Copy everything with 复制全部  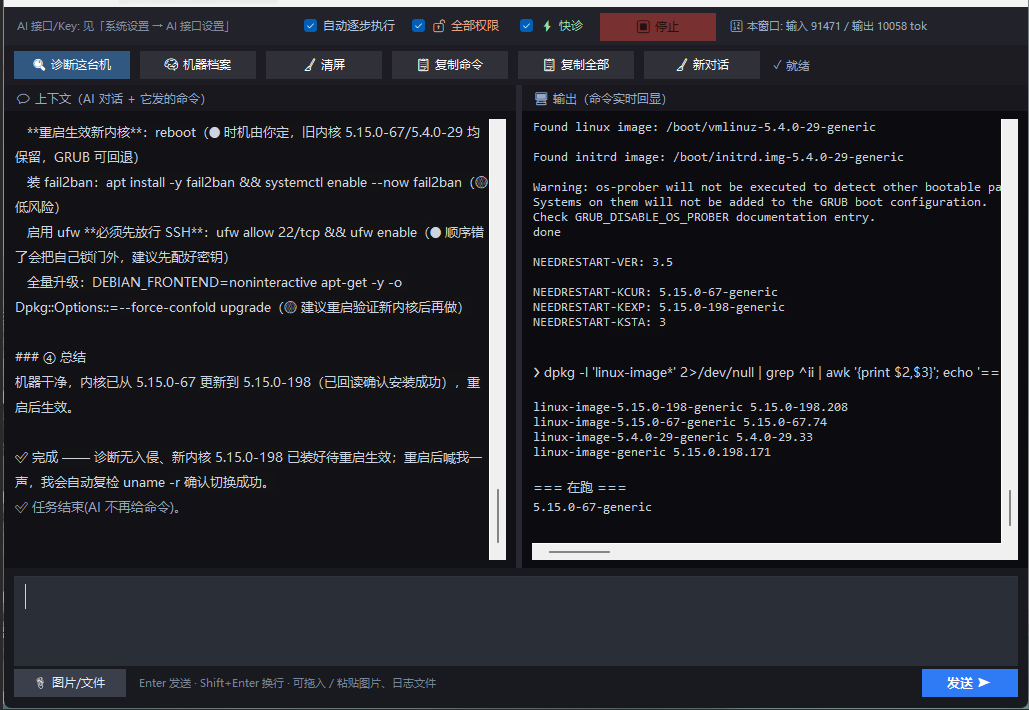(576, 65)
